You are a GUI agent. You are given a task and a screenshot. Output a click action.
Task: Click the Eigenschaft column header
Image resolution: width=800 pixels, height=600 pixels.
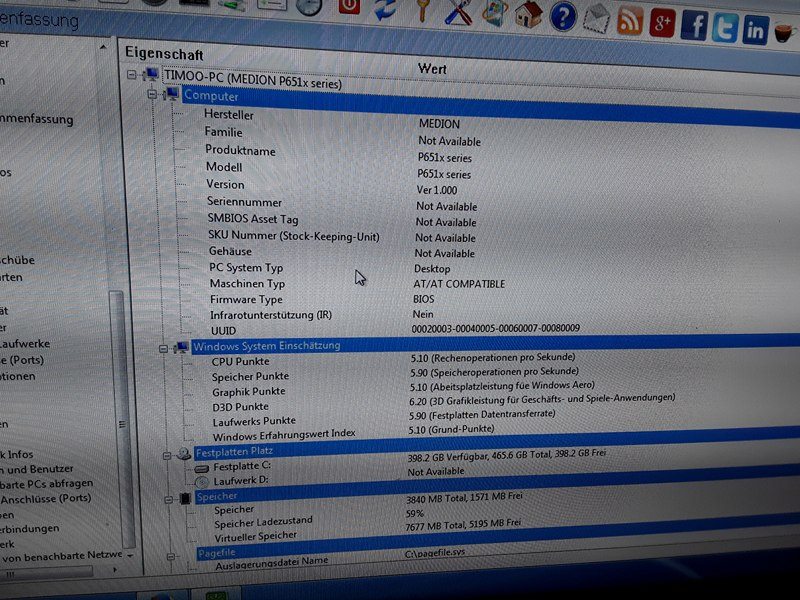(x=164, y=53)
